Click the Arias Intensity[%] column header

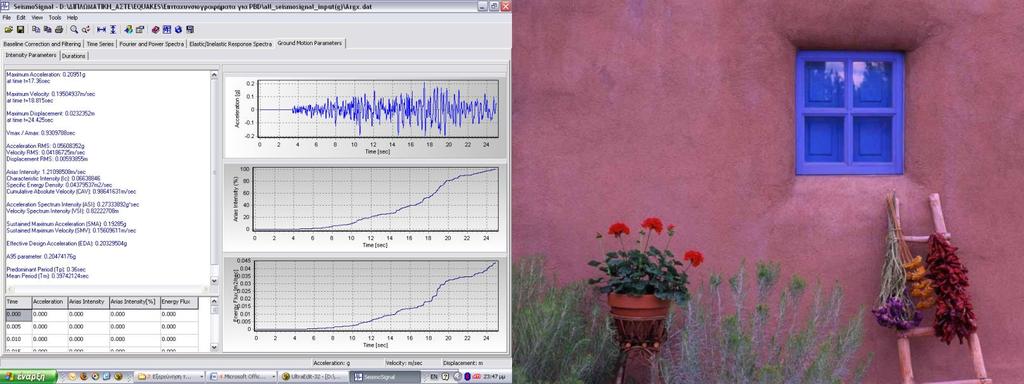pos(134,302)
